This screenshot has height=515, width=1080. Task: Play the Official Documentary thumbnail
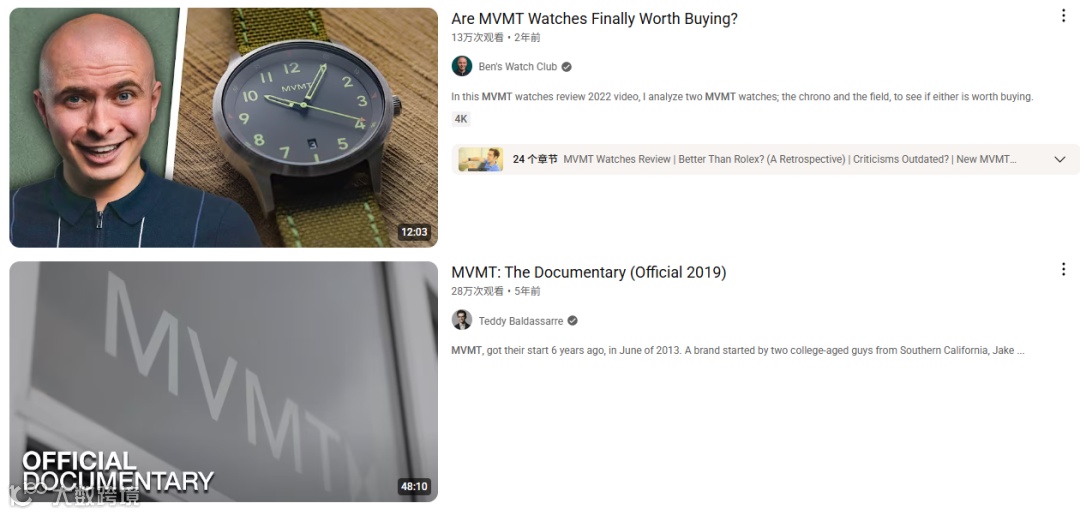click(x=223, y=381)
